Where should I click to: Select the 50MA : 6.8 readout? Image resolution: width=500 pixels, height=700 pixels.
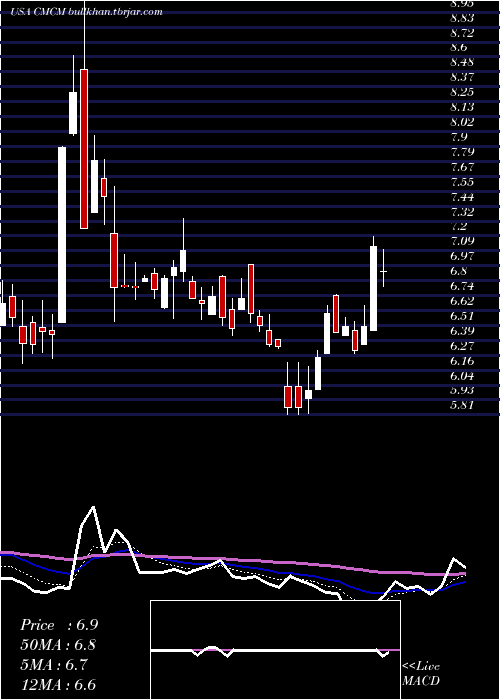pos(58,645)
